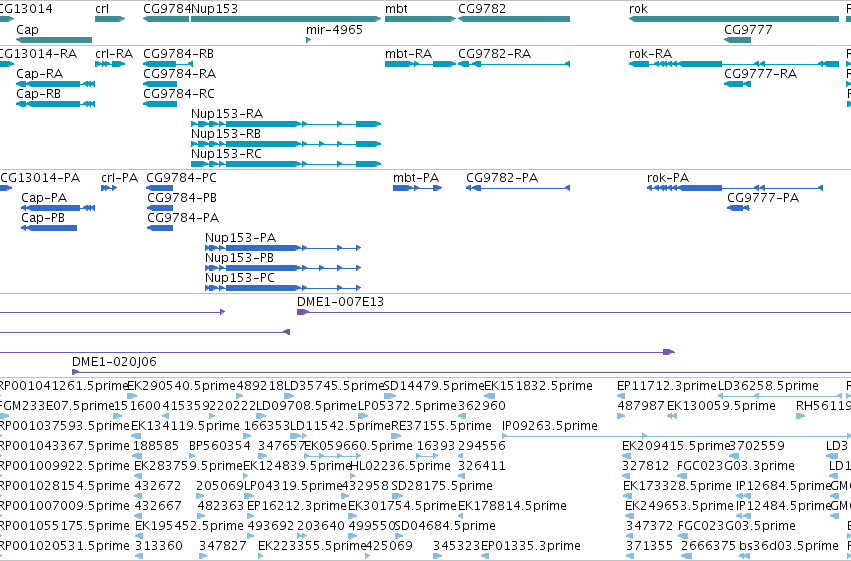This screenshot has width=851, height=561.
Task: Open the Nup153-RC transcript
Action: [286, 164]
